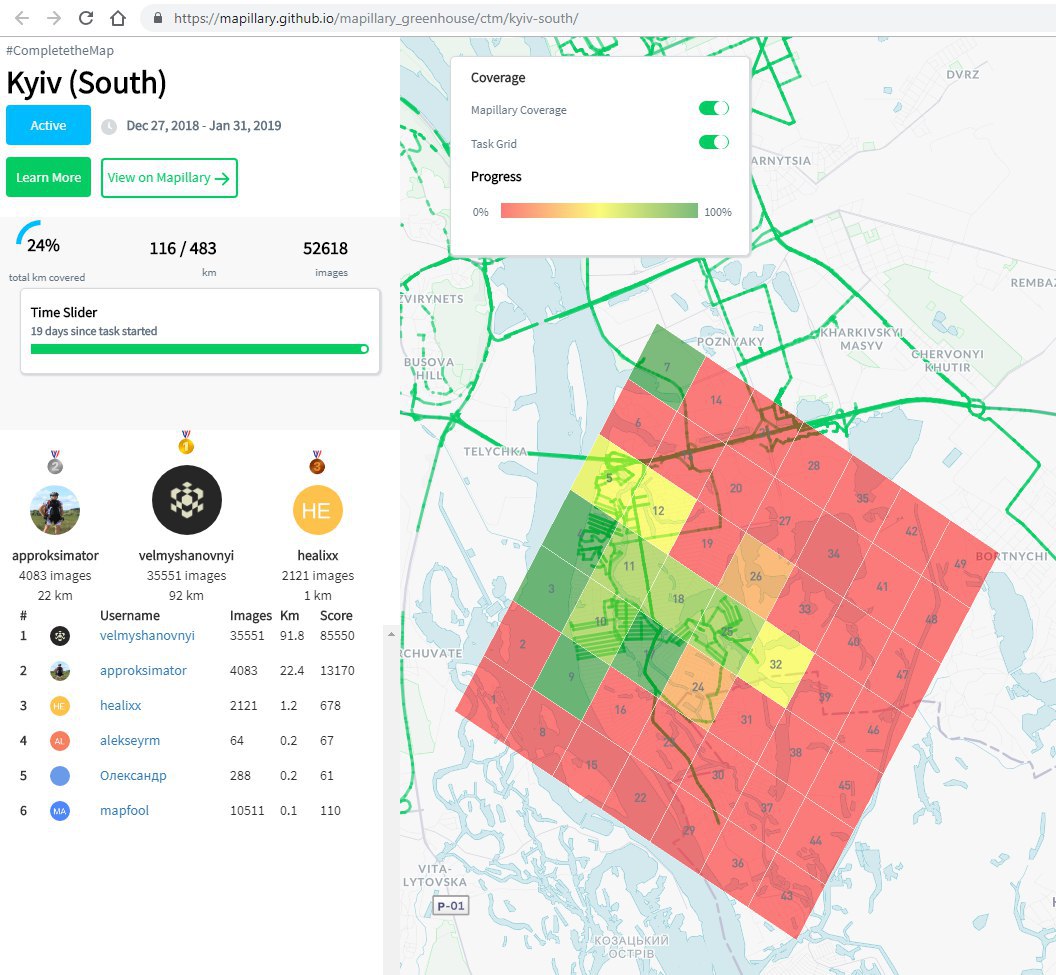Select grid tile 9 on map

pyautogui.click(x=571, y=676)
